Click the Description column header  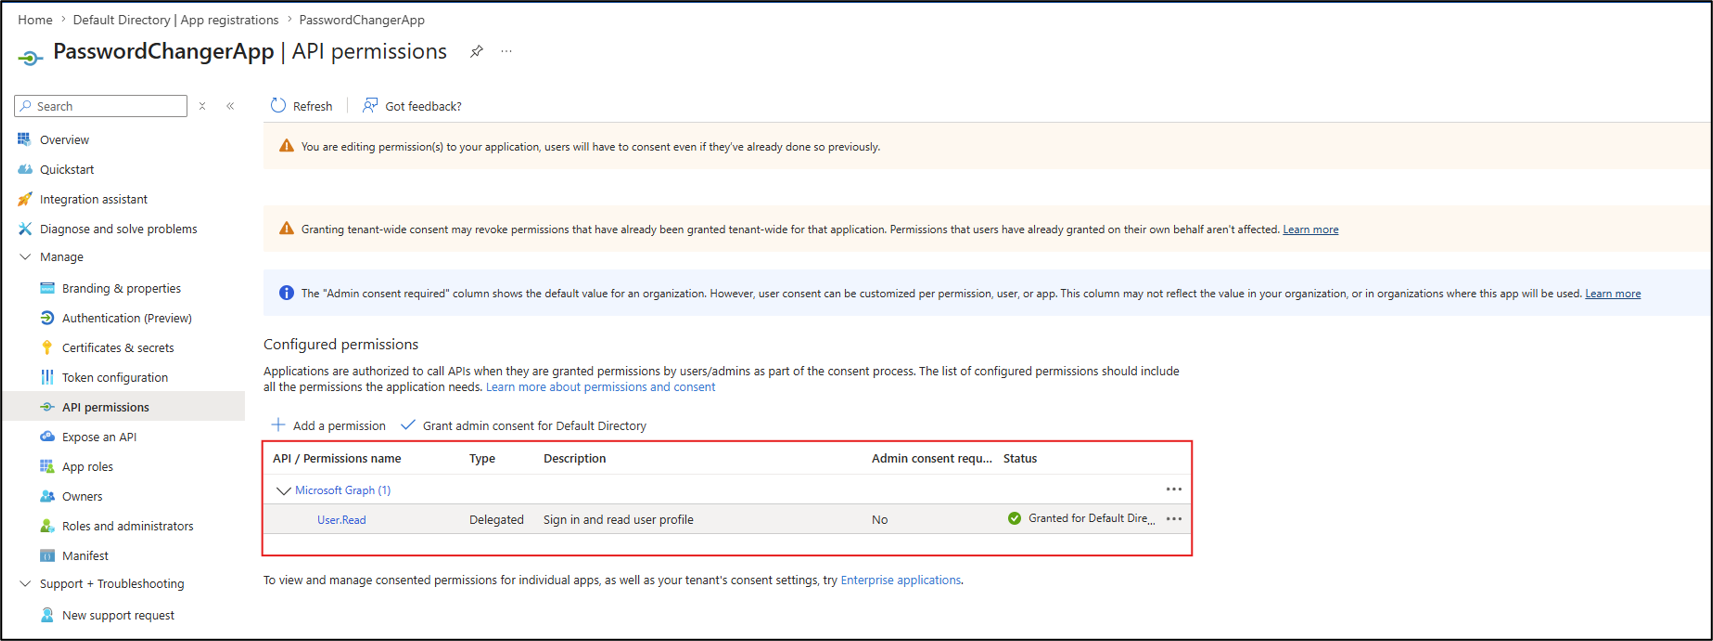click(574, 459)
